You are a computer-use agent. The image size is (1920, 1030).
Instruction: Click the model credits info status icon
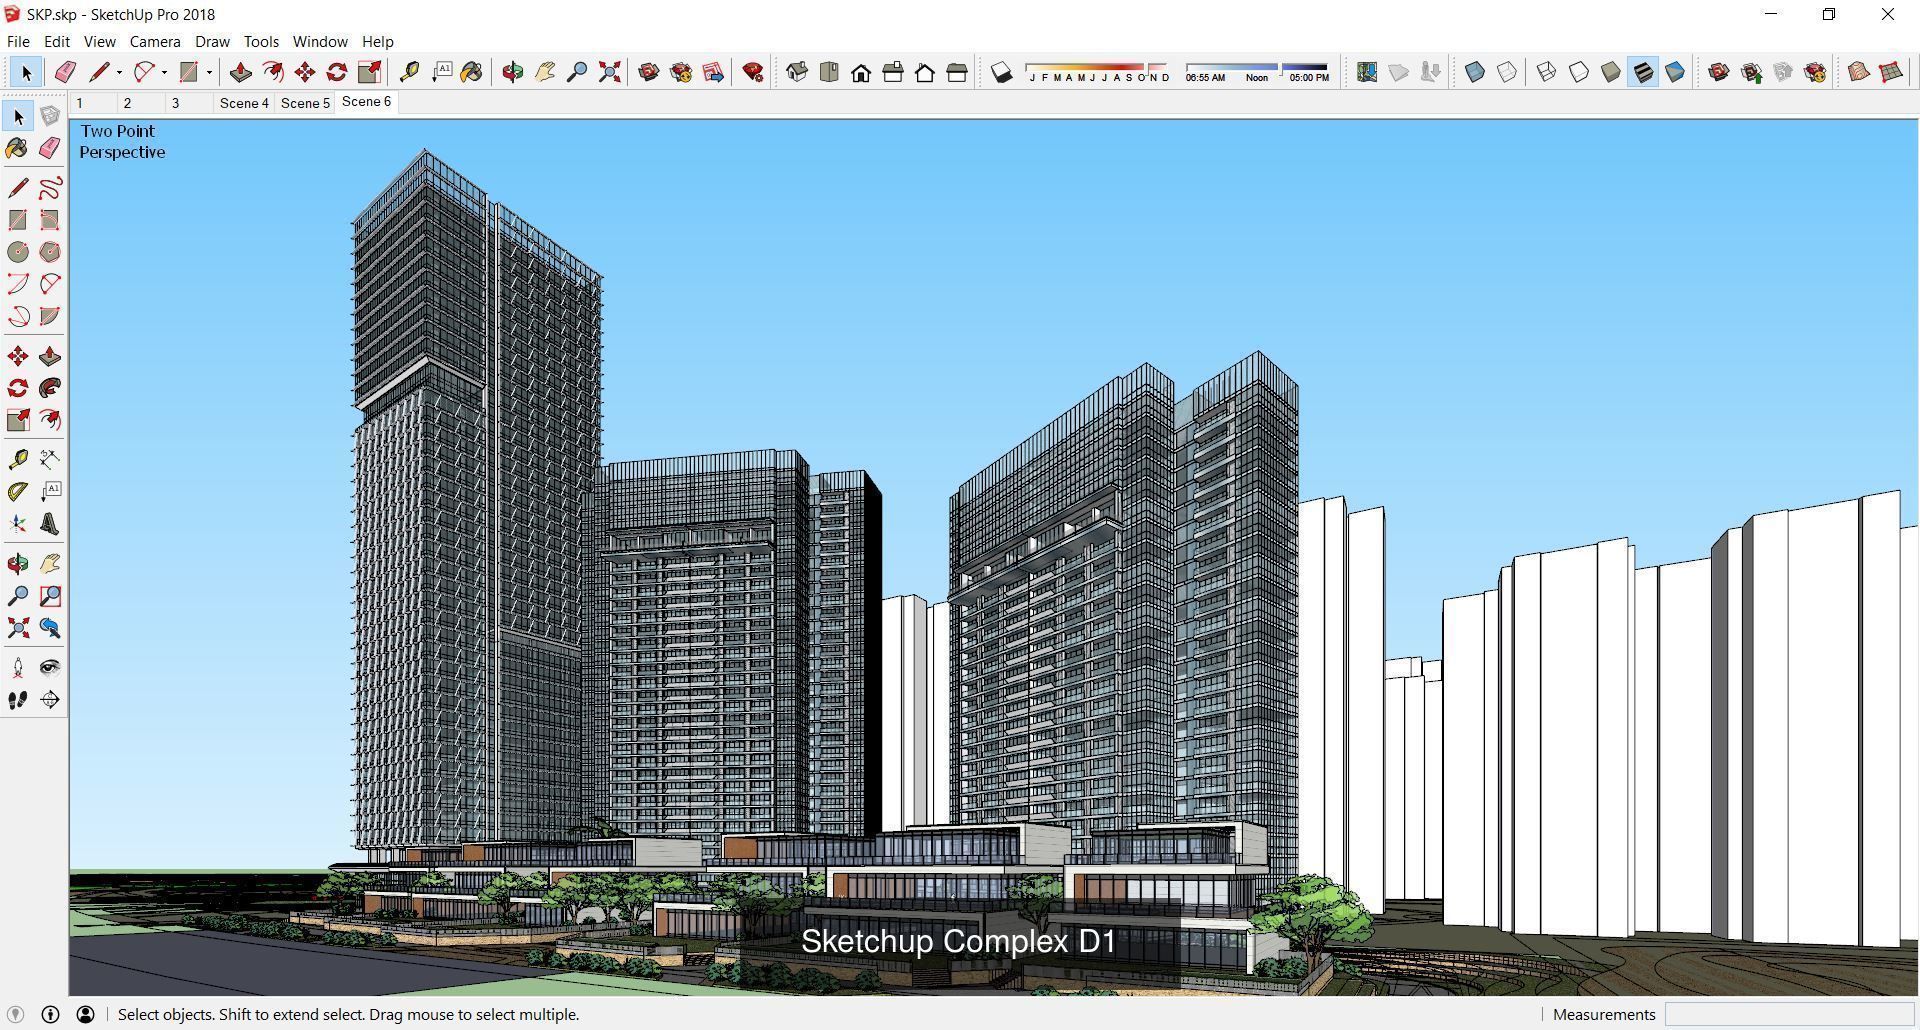[x=50, y=1015]
